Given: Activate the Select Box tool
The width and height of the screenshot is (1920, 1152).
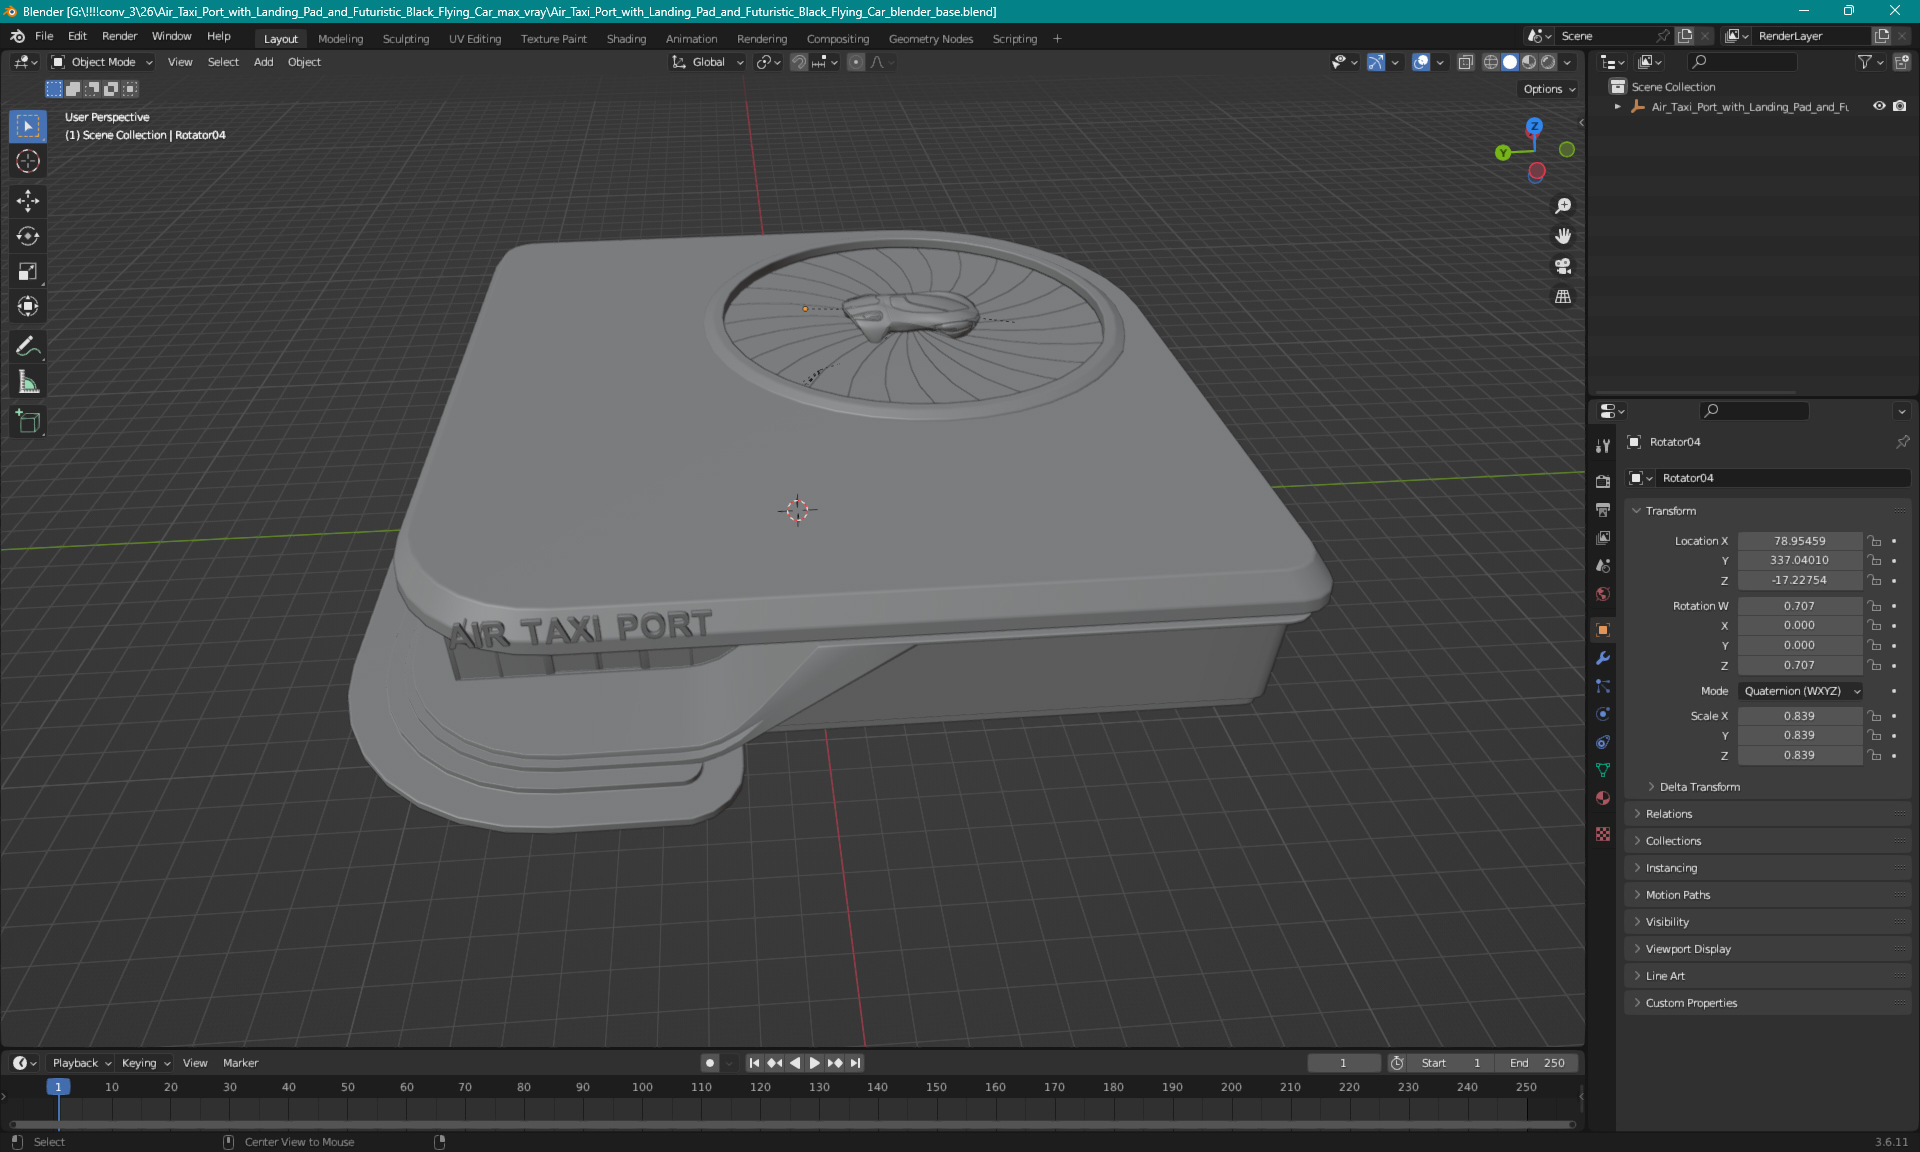Looking at the screenshot, I should (x=28, y=126).
